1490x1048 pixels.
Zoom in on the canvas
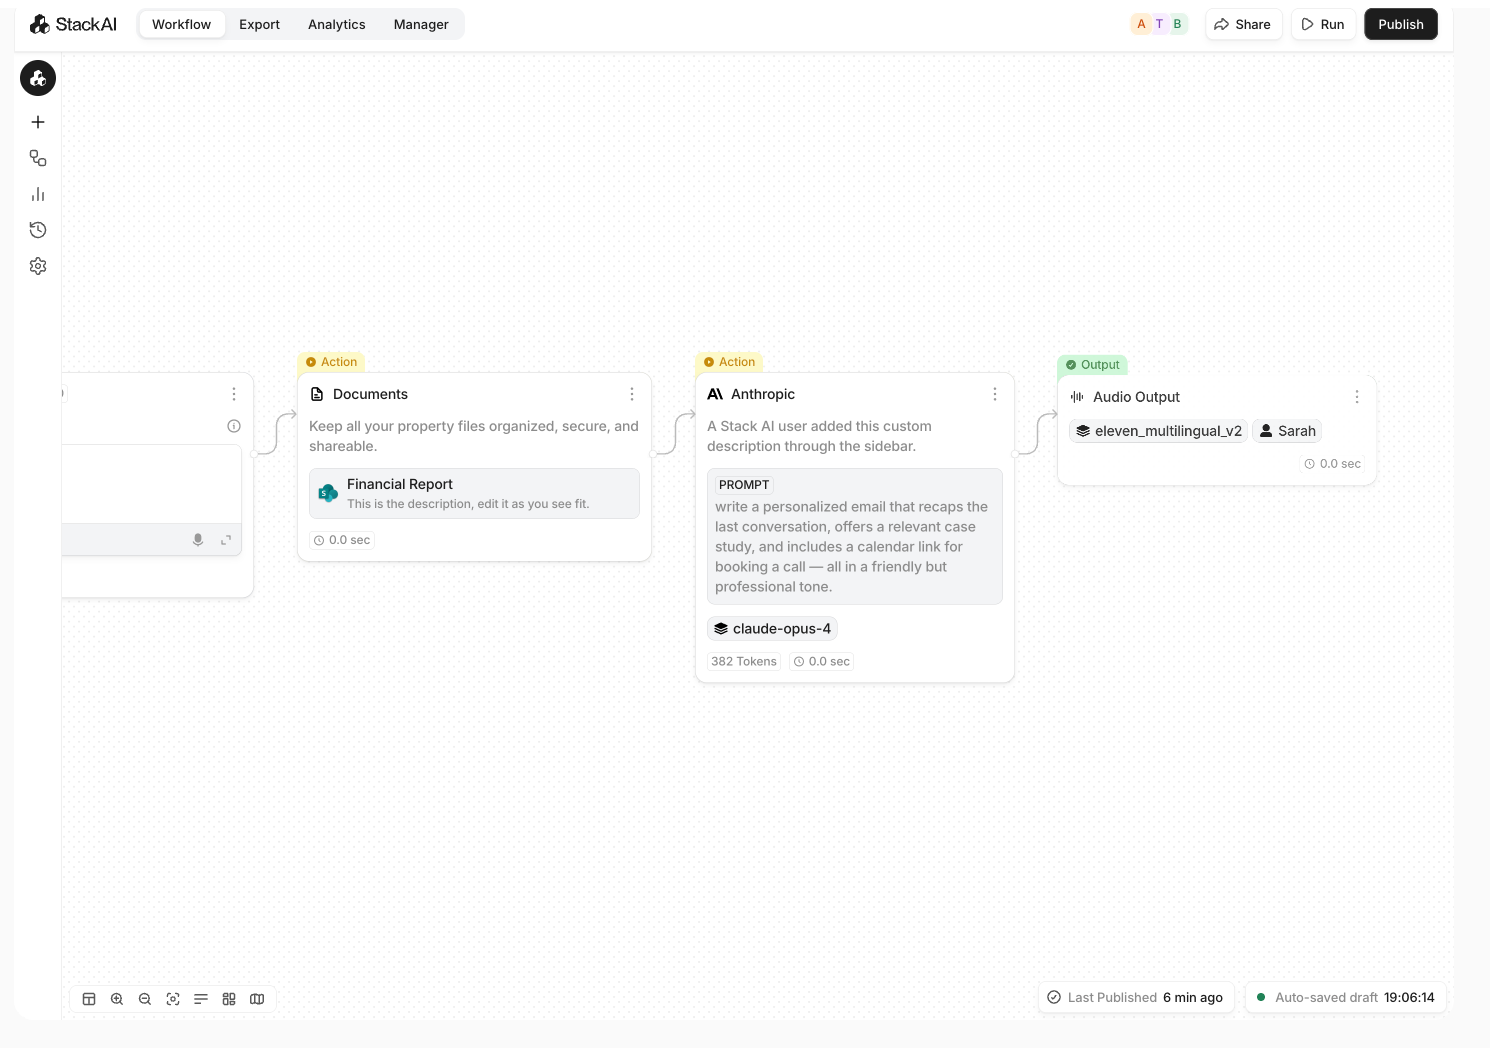(117, 999)
